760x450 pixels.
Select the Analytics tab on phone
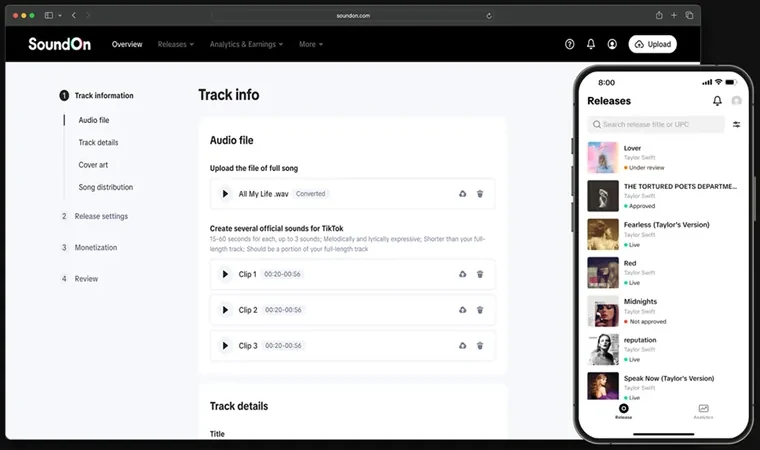(703, 411)
